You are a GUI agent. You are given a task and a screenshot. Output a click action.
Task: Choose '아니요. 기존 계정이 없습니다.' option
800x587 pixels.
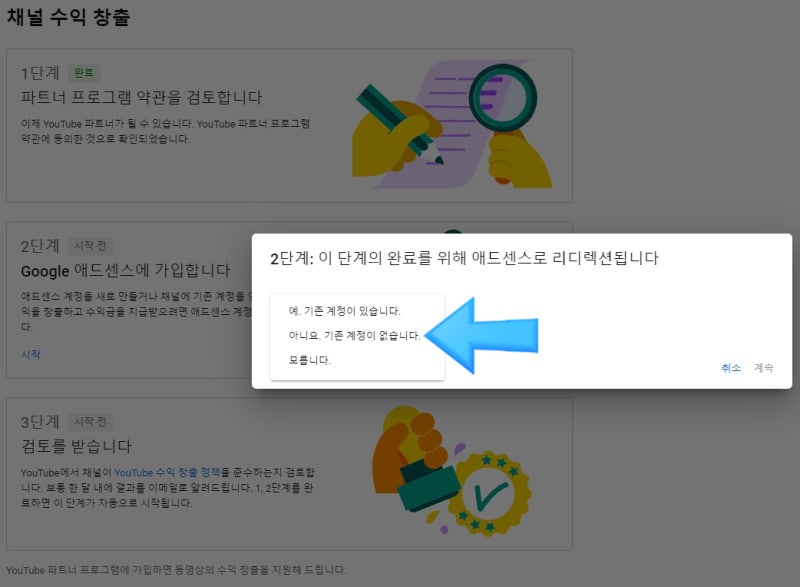pyautogui.click(x=357, y=335)
